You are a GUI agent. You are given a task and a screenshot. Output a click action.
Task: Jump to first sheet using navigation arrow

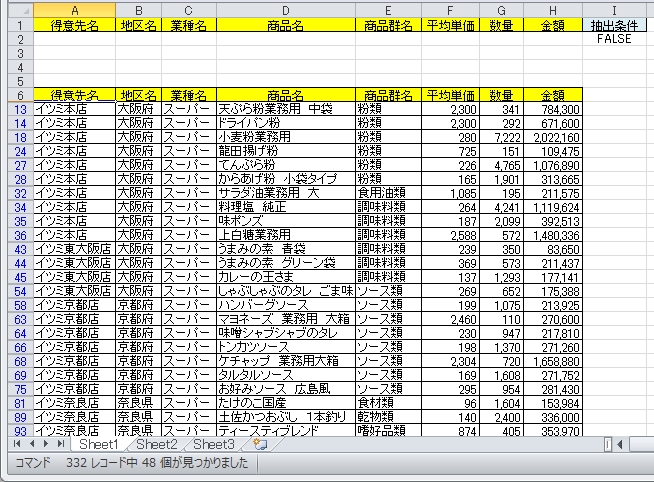click(x=17, y=443)
